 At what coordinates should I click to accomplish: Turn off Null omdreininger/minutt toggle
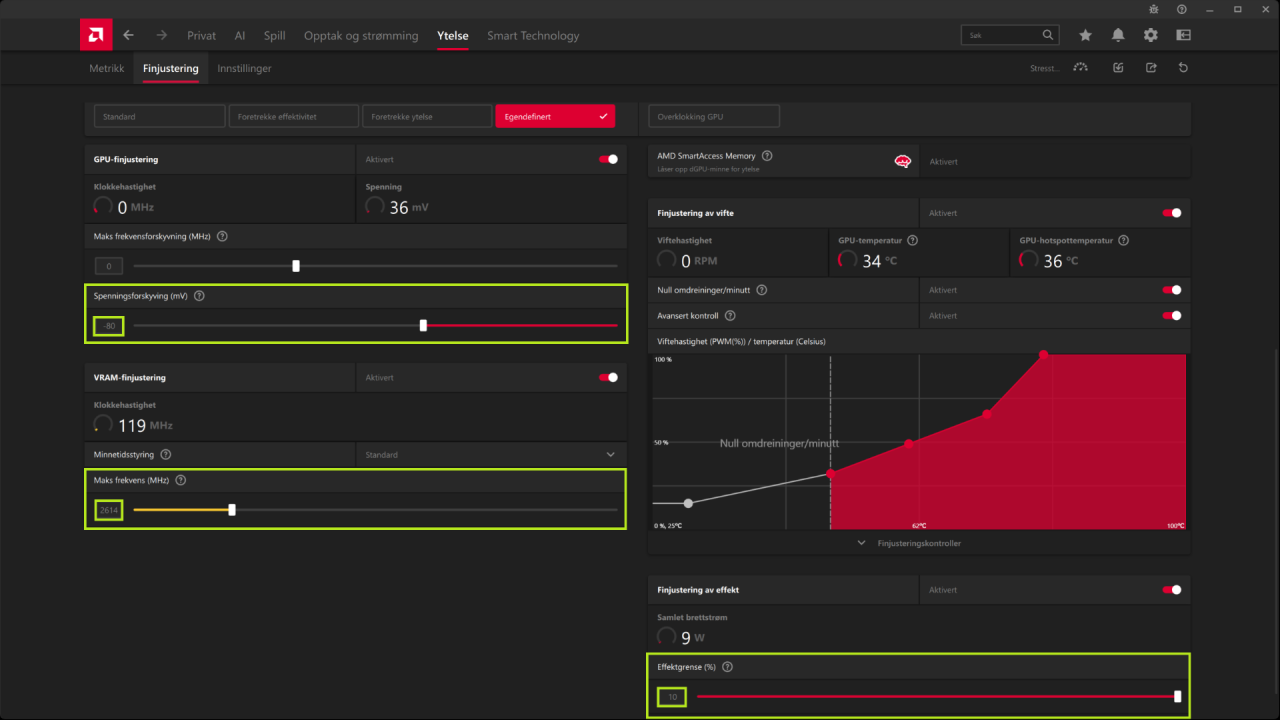click(x=1171, y=290)
